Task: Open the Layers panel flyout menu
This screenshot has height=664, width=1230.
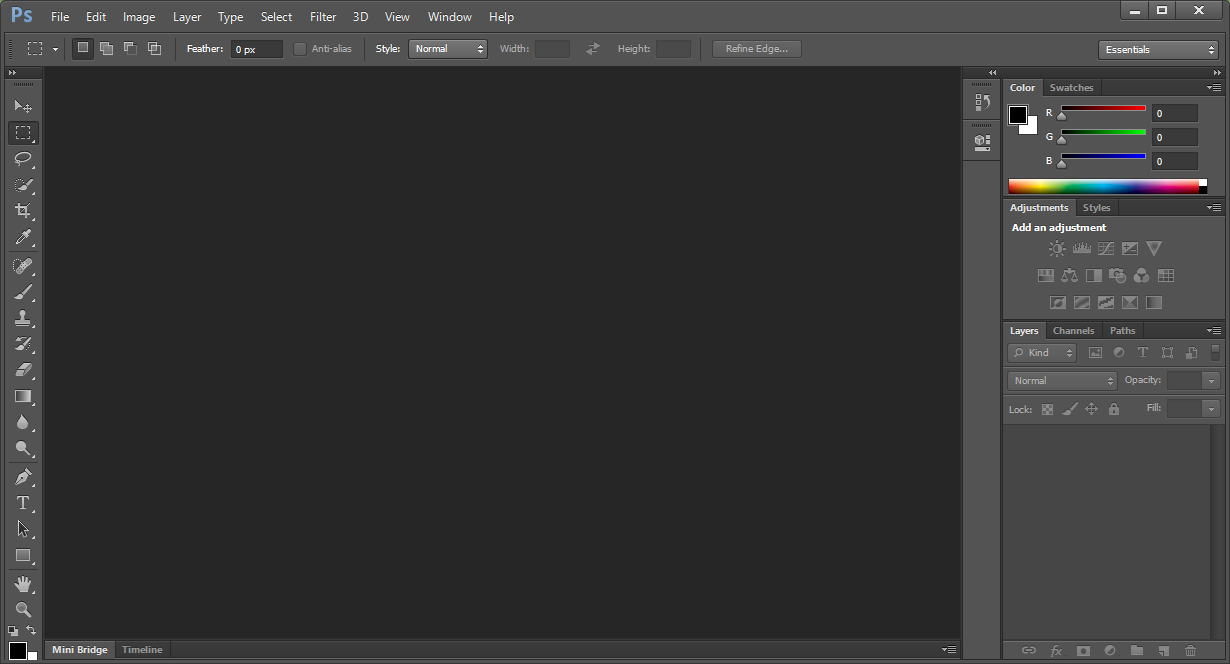Action: point(1214,330)
